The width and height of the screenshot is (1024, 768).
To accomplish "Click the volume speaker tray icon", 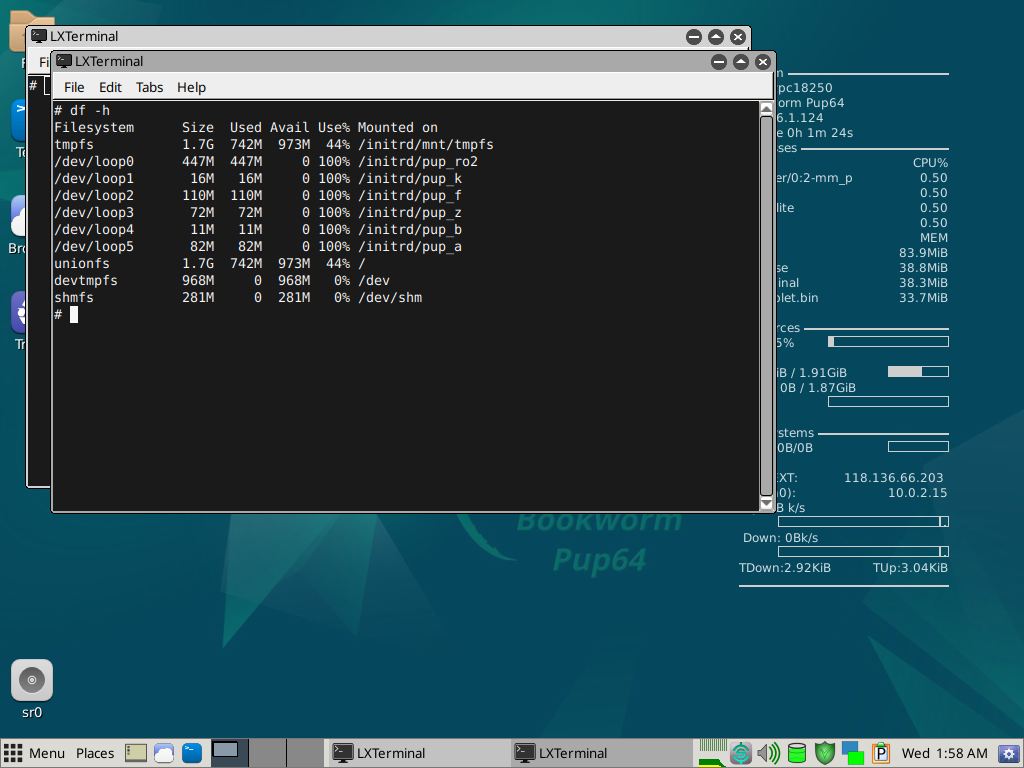I will pyautogui.click(x=768, y=753).
